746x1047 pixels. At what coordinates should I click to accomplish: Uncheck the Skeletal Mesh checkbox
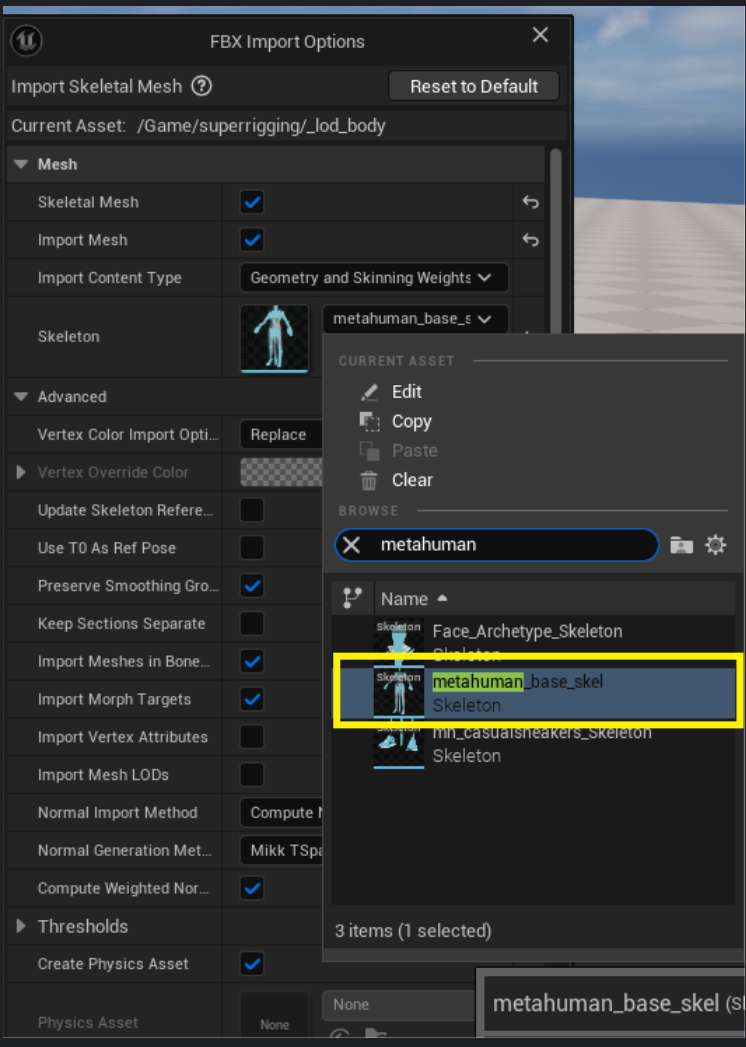tap(252, 202)
